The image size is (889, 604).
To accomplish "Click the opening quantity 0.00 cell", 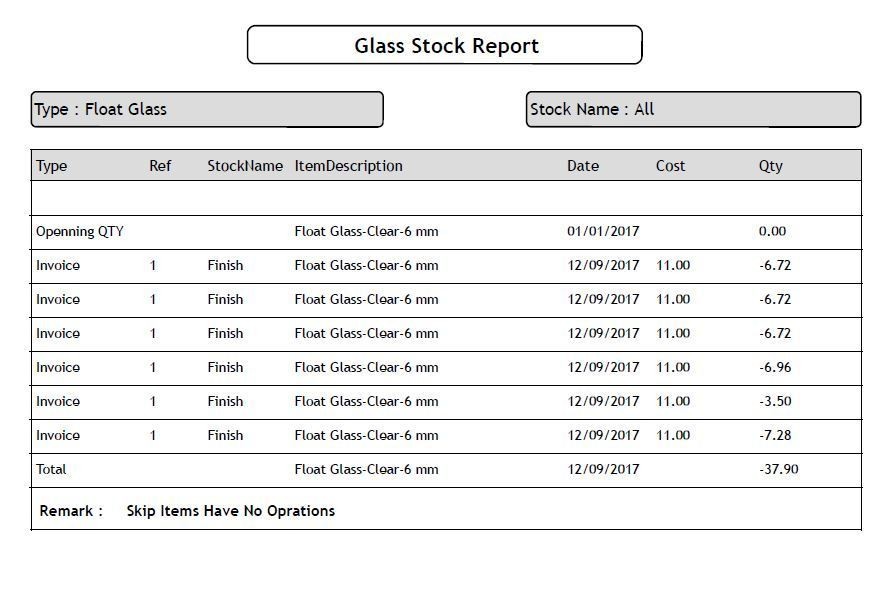I will click(x=772, y=232).
